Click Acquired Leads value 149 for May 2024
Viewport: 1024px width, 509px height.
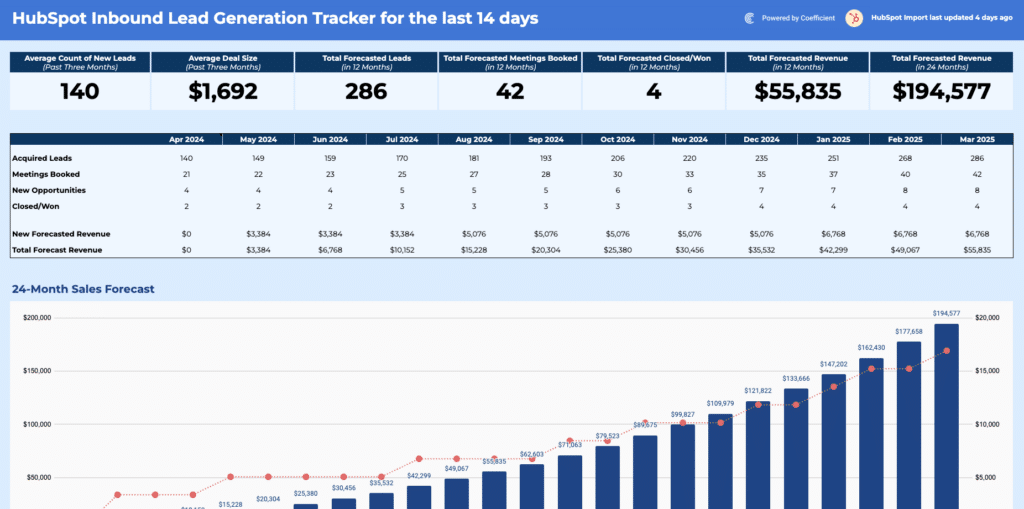(258, 158)
